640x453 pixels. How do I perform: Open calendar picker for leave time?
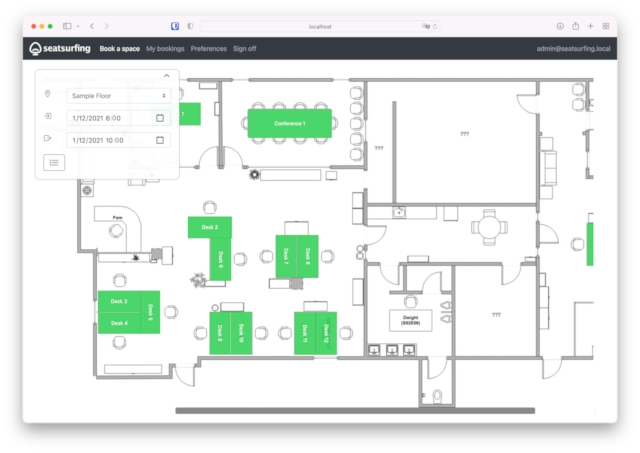160,140
